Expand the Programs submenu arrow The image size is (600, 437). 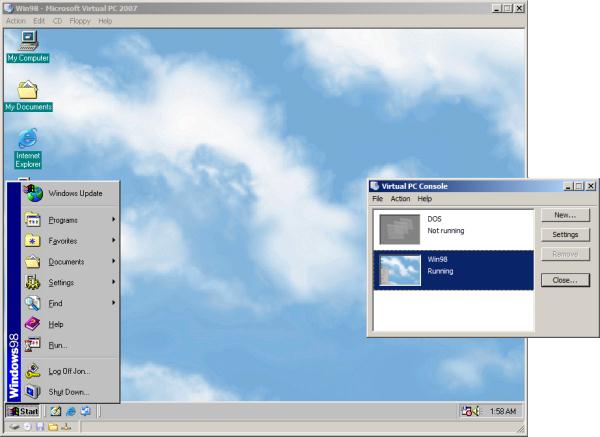point(113,220)
